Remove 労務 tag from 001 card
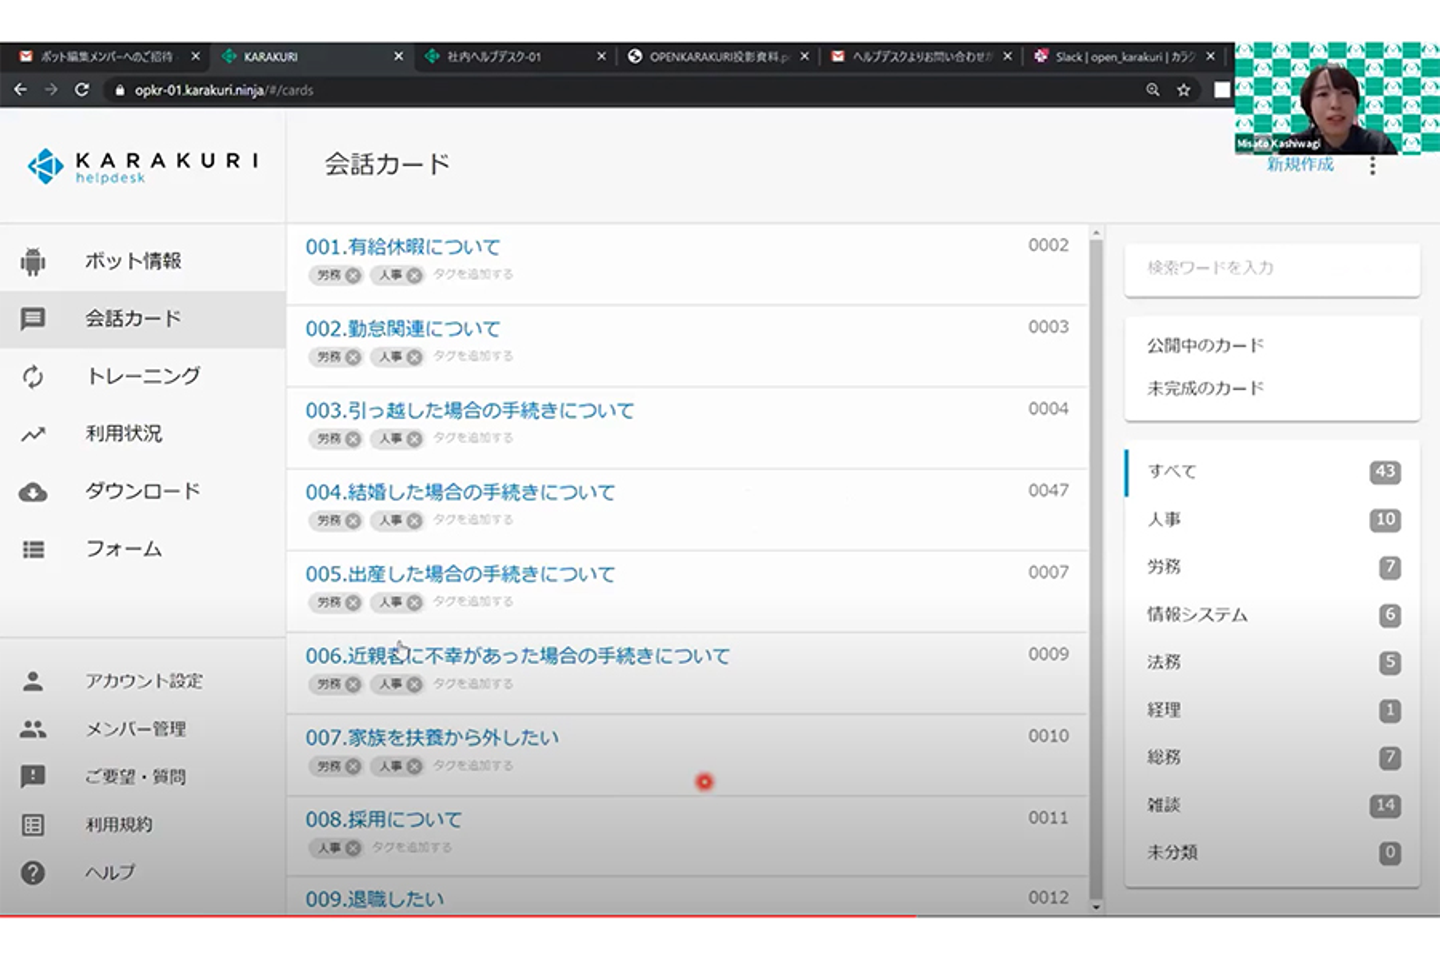Viewport: 1440px width, 960px height. coord(353,275)
